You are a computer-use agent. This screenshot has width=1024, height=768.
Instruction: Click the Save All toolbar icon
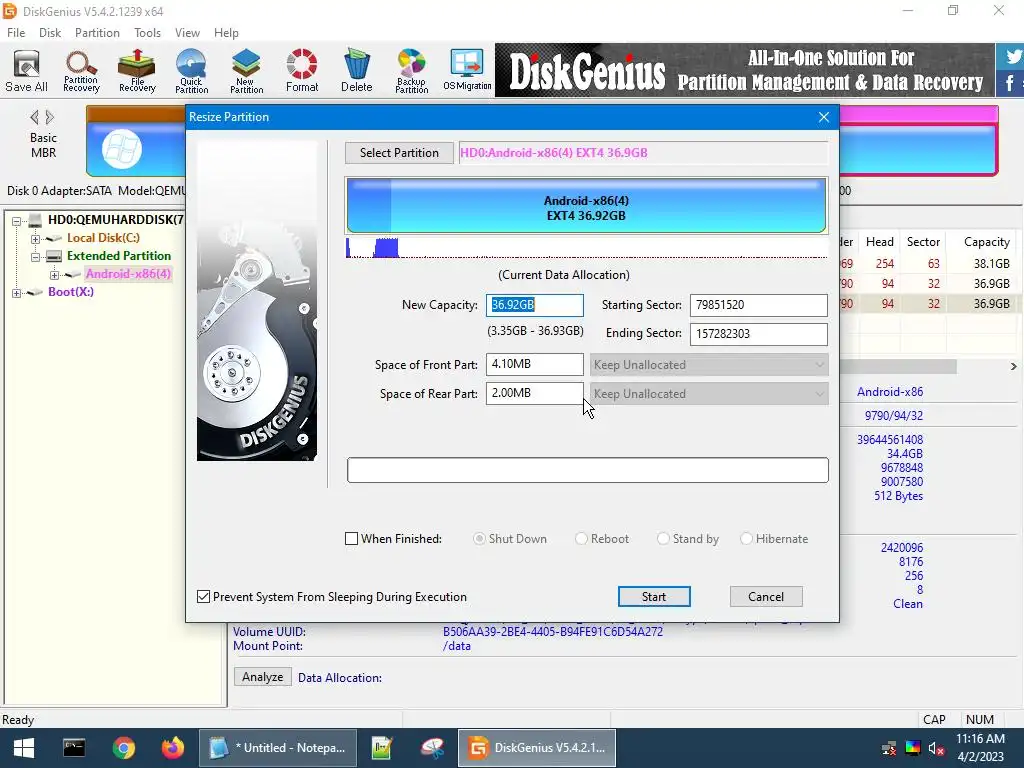pos(26,71)
